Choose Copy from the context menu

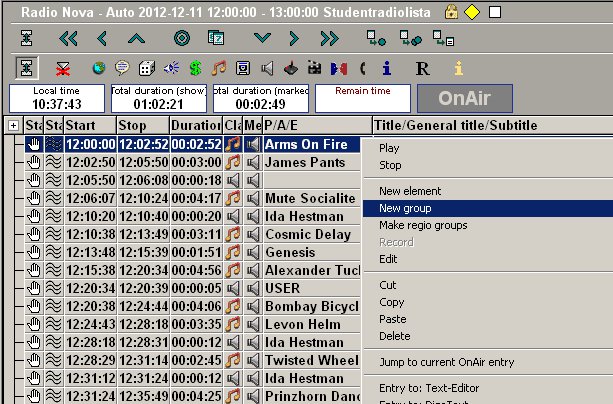391,302
